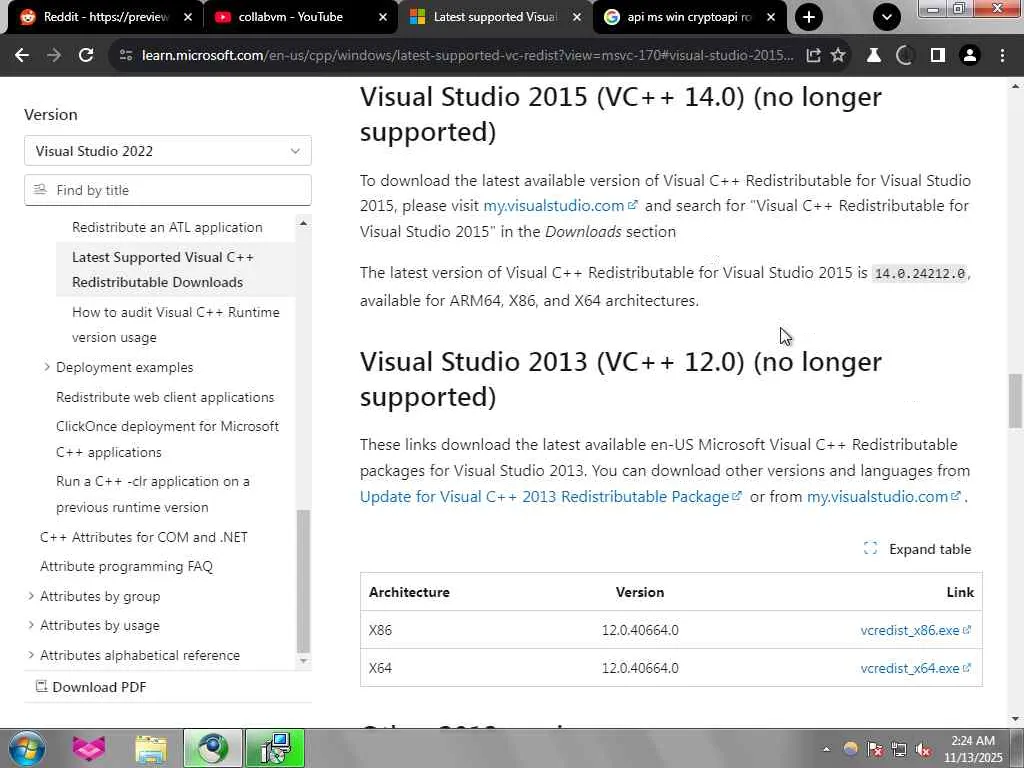This screenshot has width=1024, height=768.
Task: Click the browser forward arrow
Action: pos(54,56)
